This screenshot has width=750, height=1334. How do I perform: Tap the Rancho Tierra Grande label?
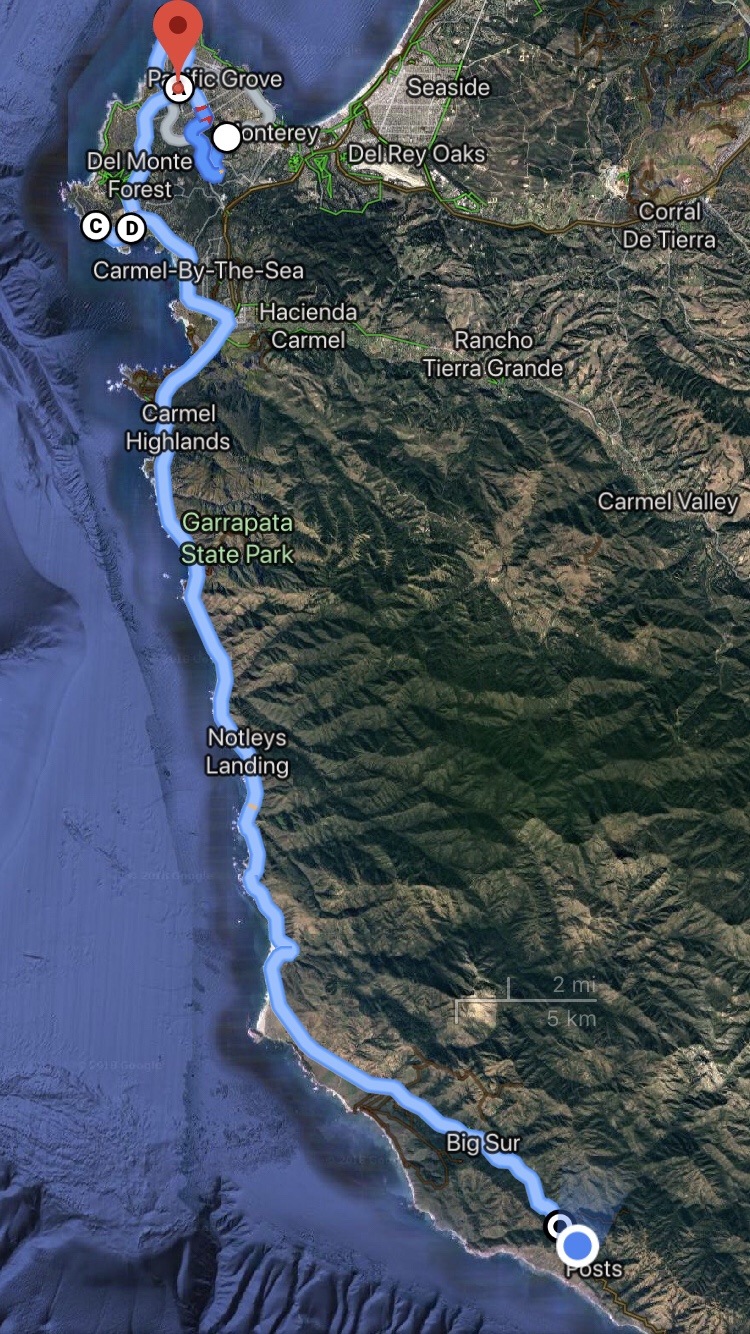tap(493, 354)
